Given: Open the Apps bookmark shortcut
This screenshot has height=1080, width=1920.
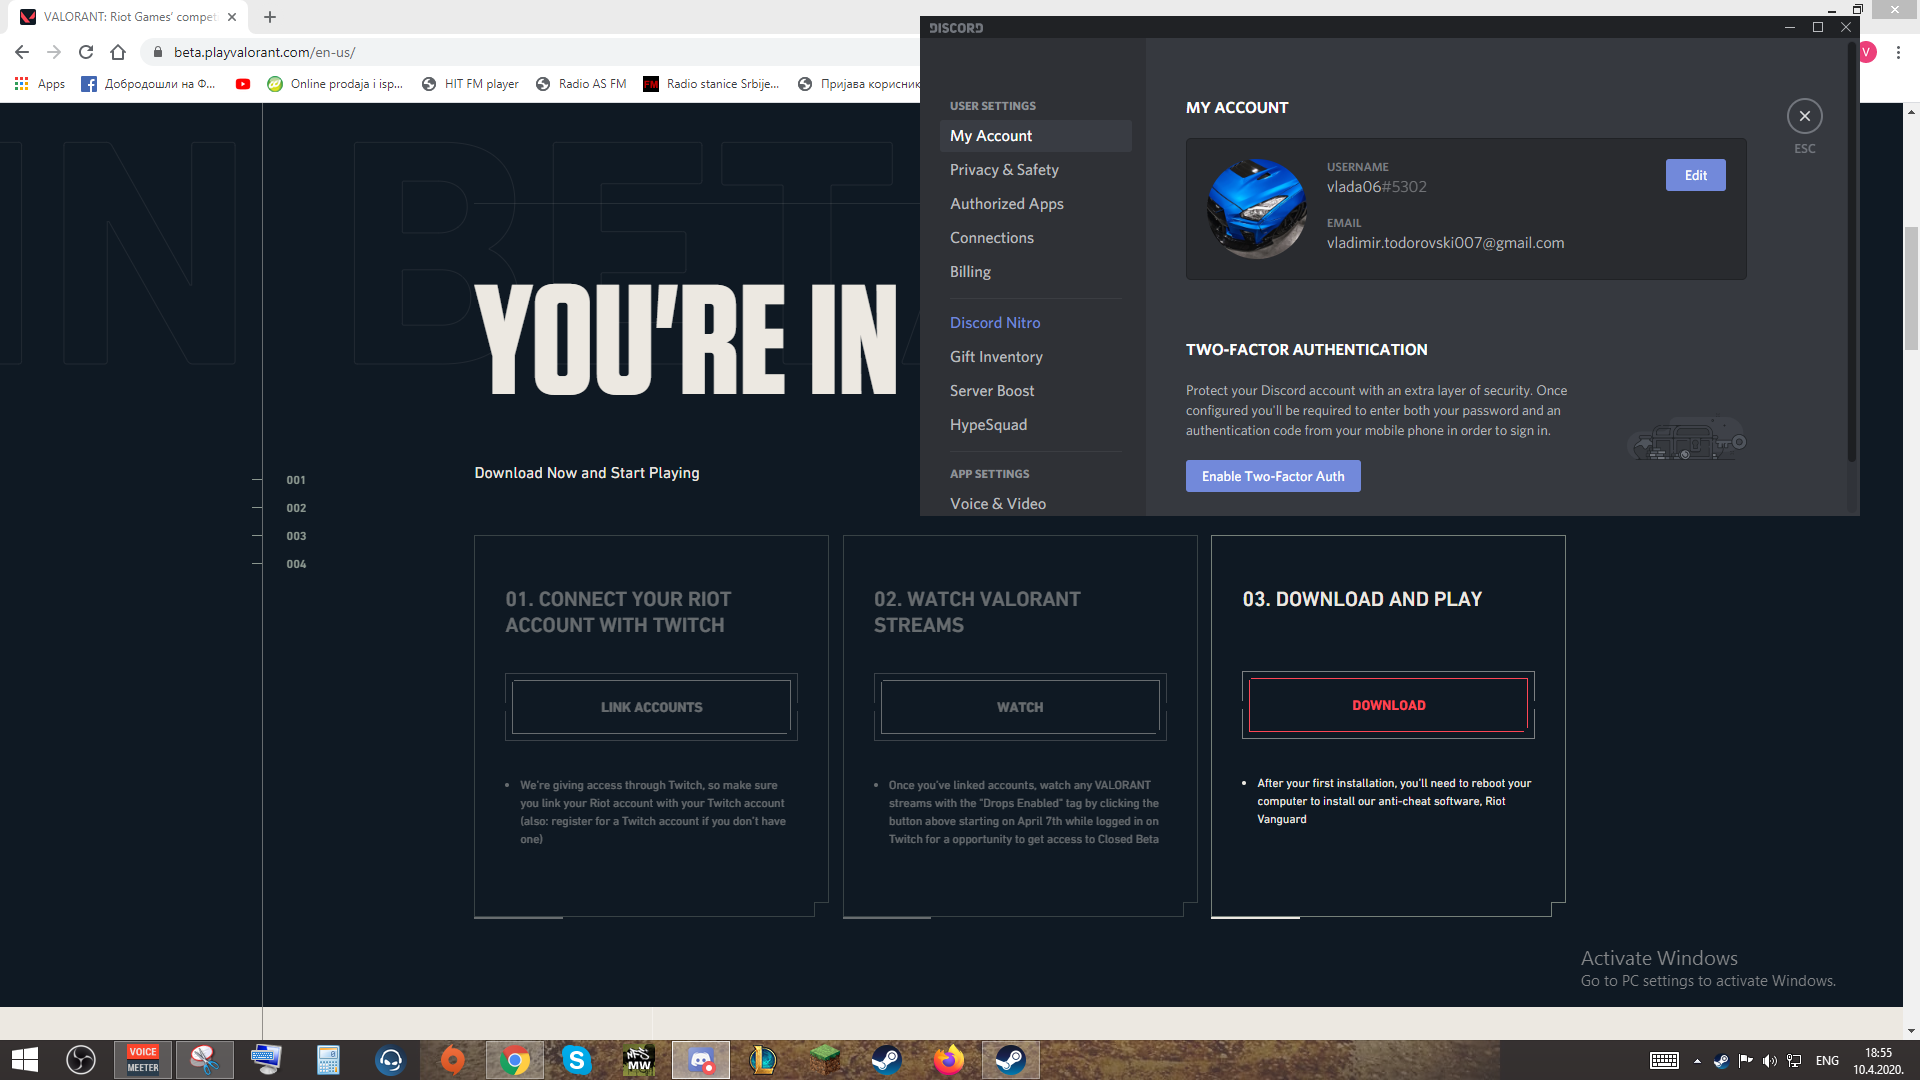Looking at the screenshot, I should (40, 84).
